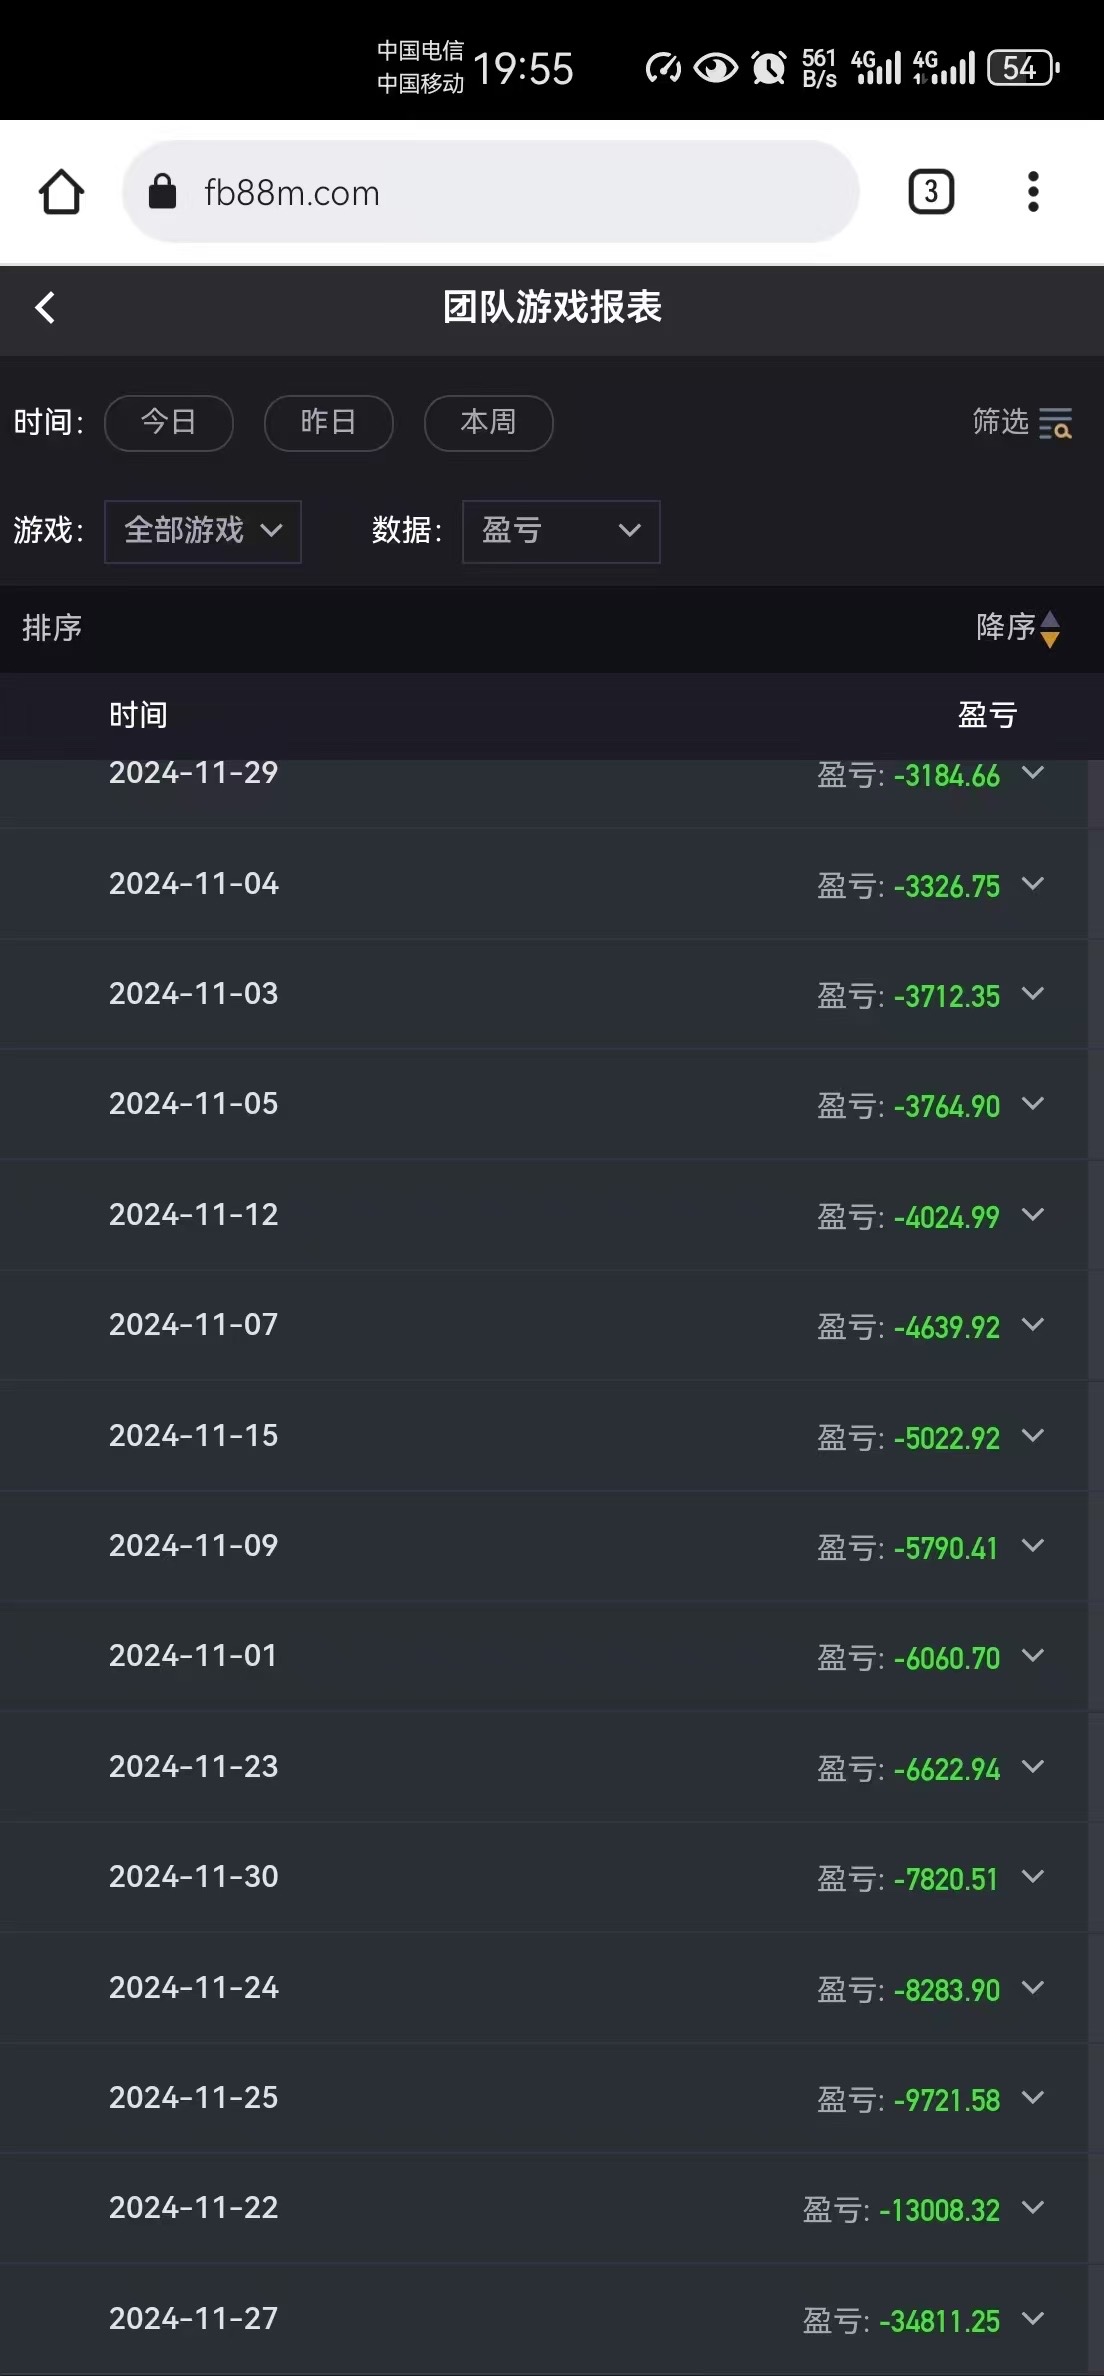
Task: Select the 昨日 time filter
Action: (x=328, y=423)
